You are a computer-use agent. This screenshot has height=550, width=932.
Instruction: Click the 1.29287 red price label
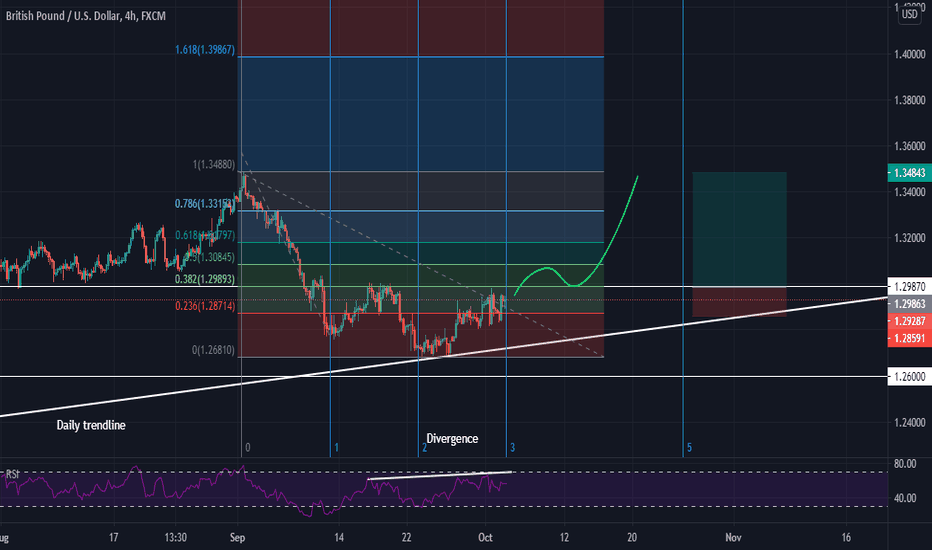(x=909, y=321)
